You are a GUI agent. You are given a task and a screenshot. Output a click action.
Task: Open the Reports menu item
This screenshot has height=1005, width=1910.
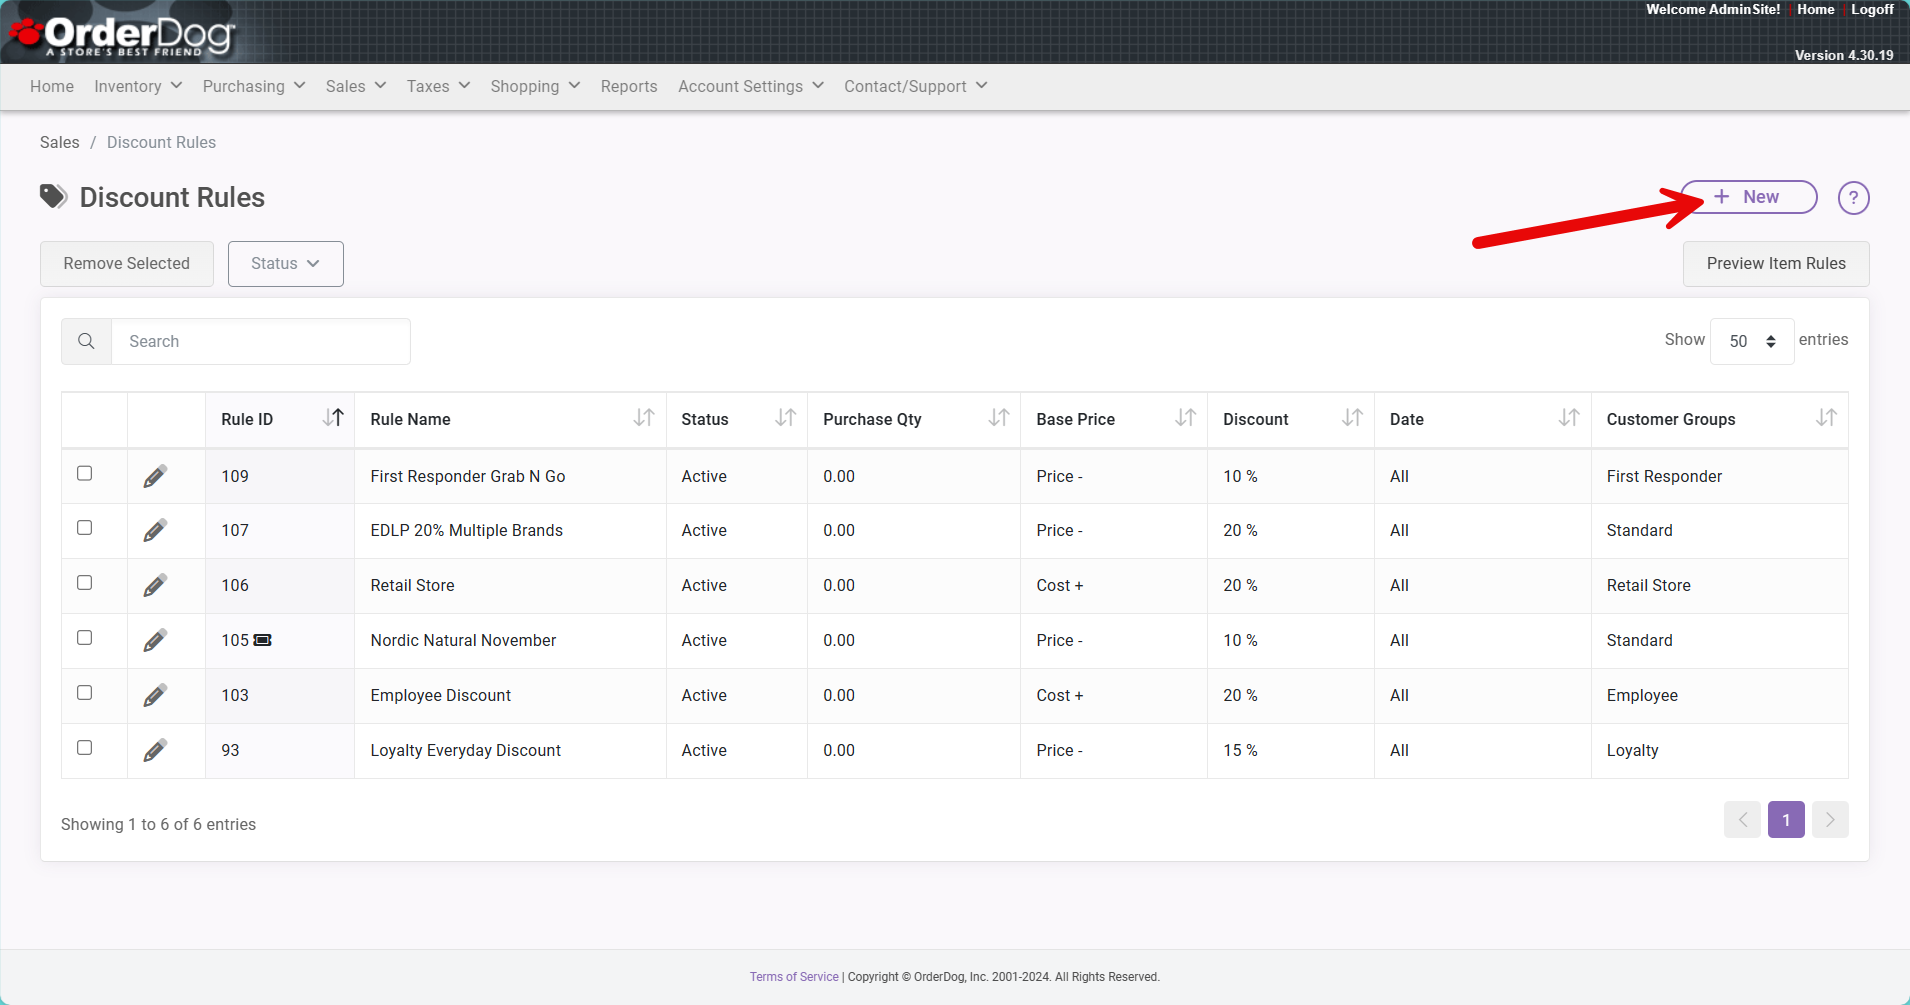[629, 86]
